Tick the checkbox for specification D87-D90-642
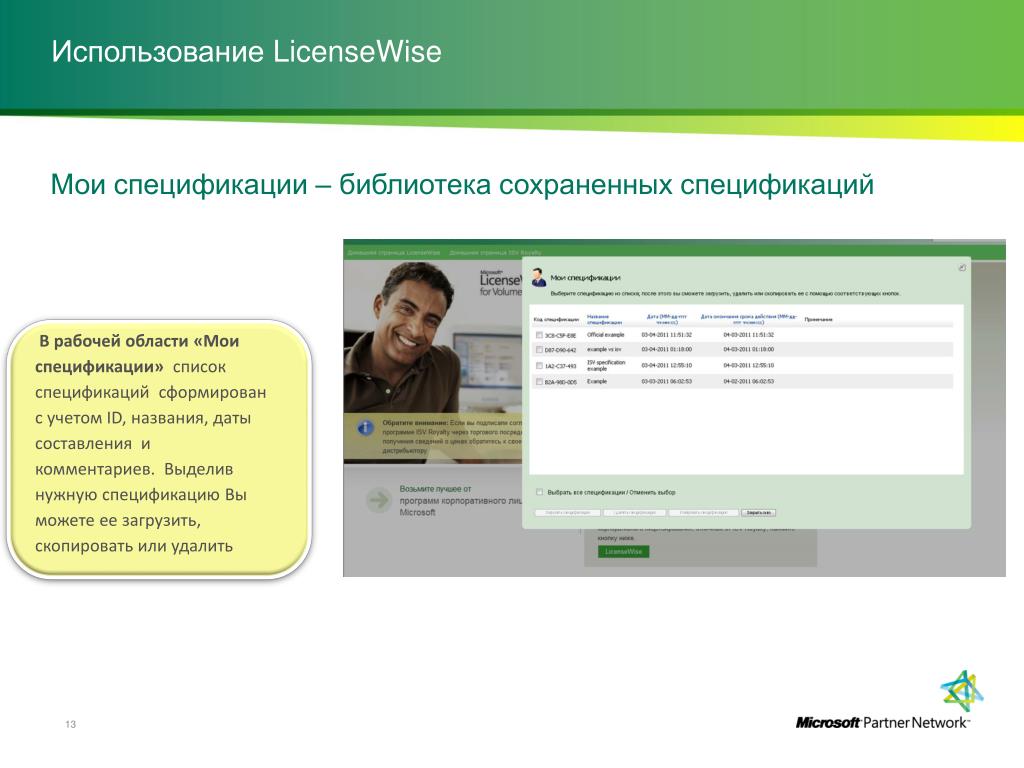Viewport: 1024px width, 768px height. tap(539, 350)
